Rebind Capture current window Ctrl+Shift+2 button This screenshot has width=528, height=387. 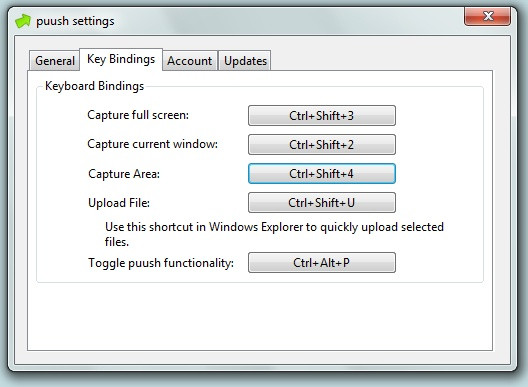[322, 144]
